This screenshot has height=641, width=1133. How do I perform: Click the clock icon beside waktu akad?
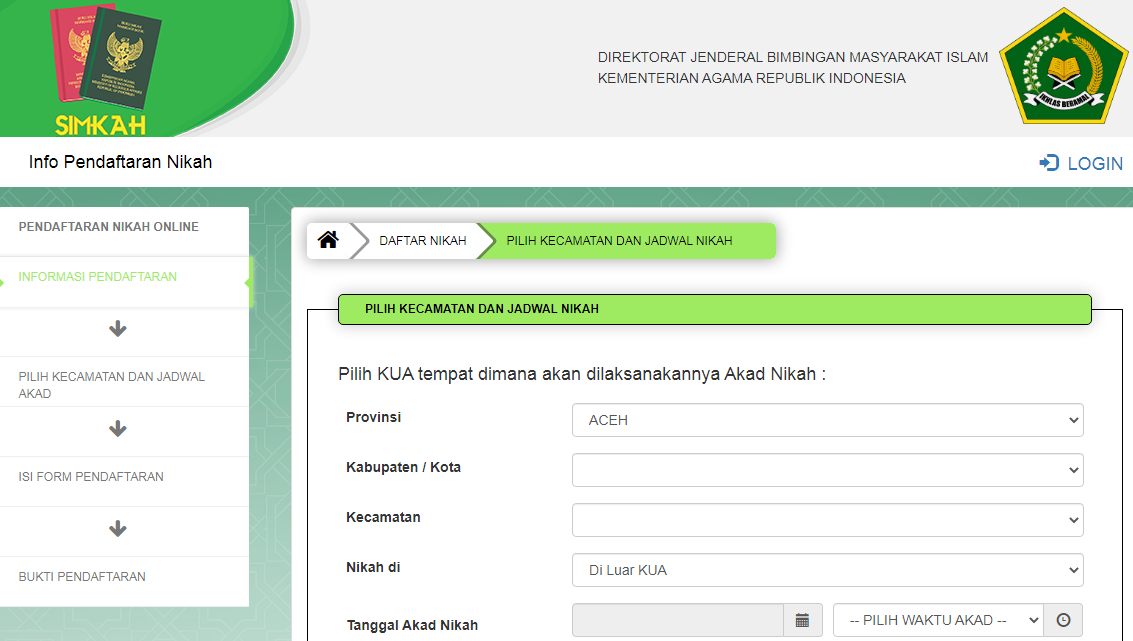coord(1063,620)
